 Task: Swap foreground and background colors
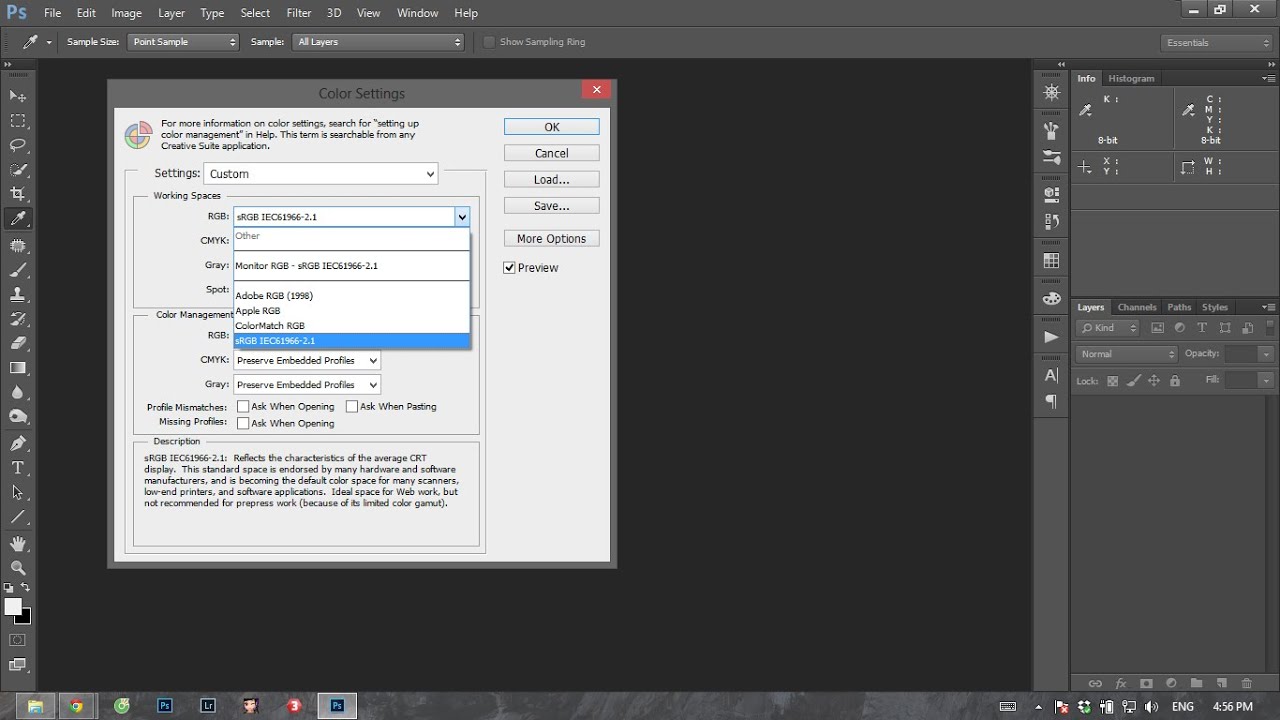pos(25,588)
